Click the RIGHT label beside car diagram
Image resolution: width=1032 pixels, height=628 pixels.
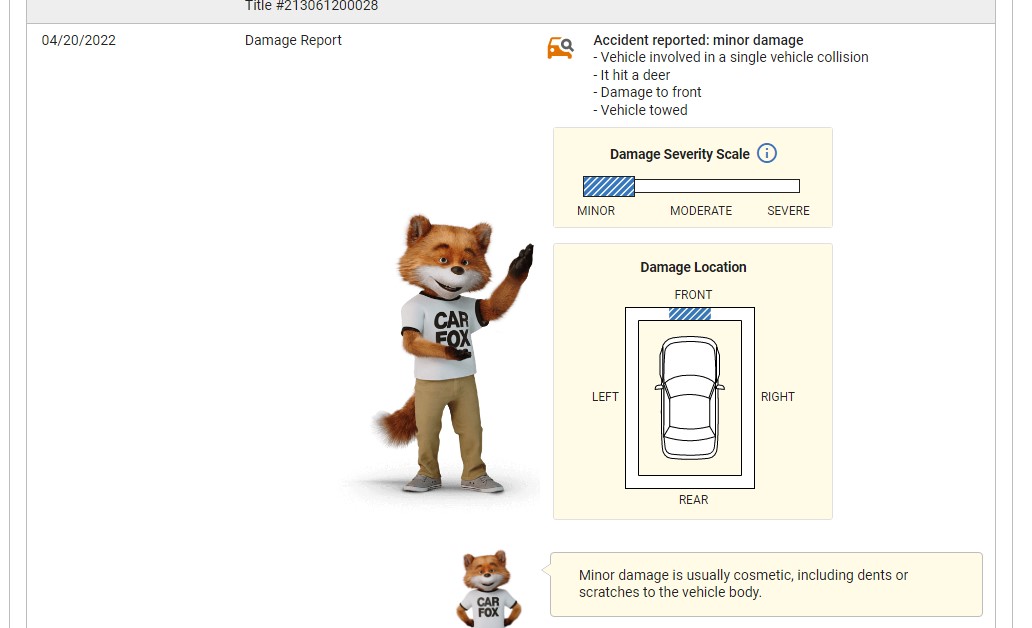pos(777,397)
